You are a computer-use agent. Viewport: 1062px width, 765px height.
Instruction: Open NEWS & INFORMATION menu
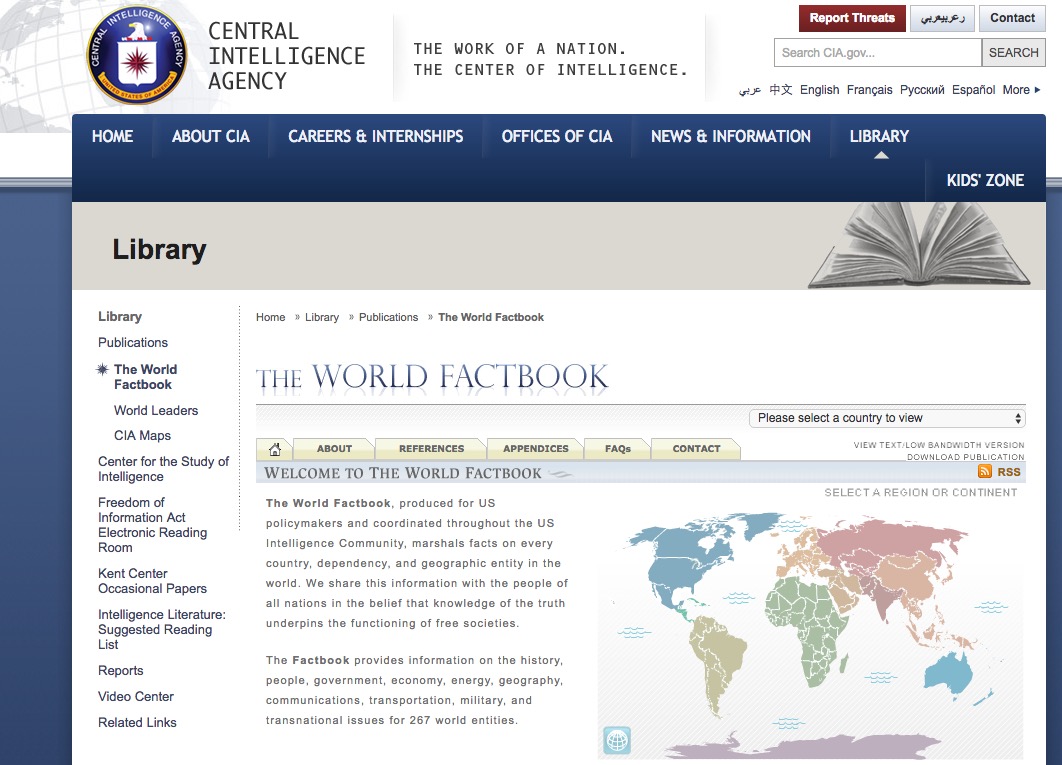(x=731, y=136)
